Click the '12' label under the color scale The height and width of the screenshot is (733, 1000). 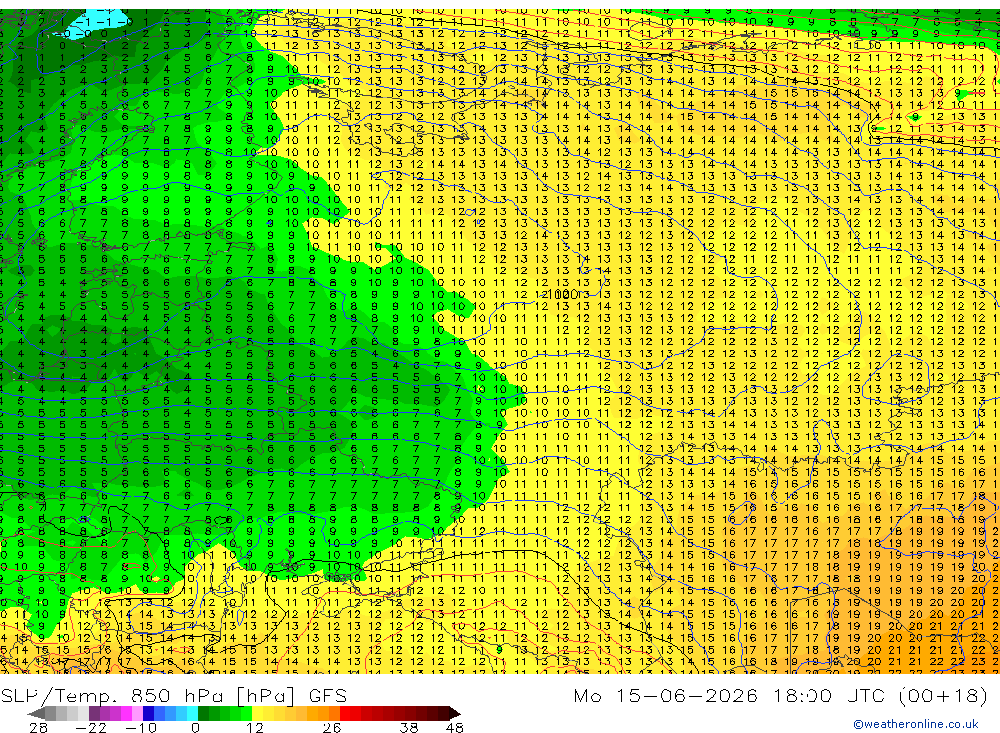(x=254, y=728)
